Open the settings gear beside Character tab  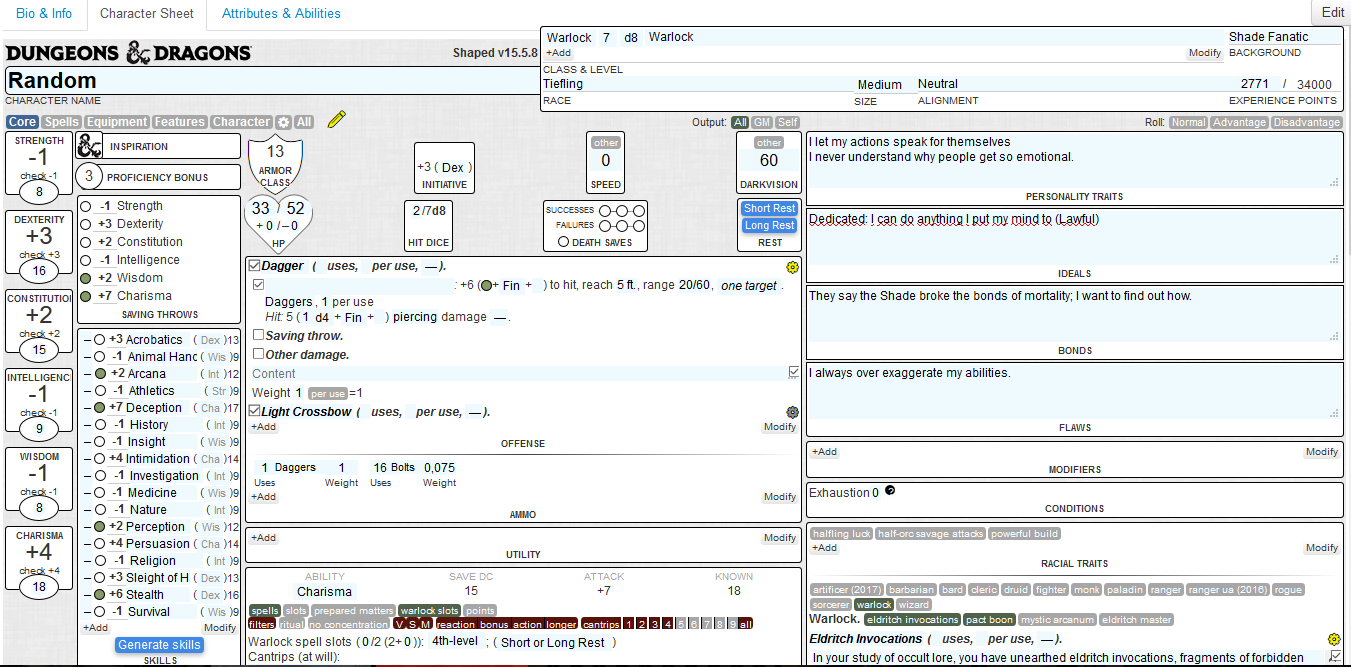tap(284, 122)
